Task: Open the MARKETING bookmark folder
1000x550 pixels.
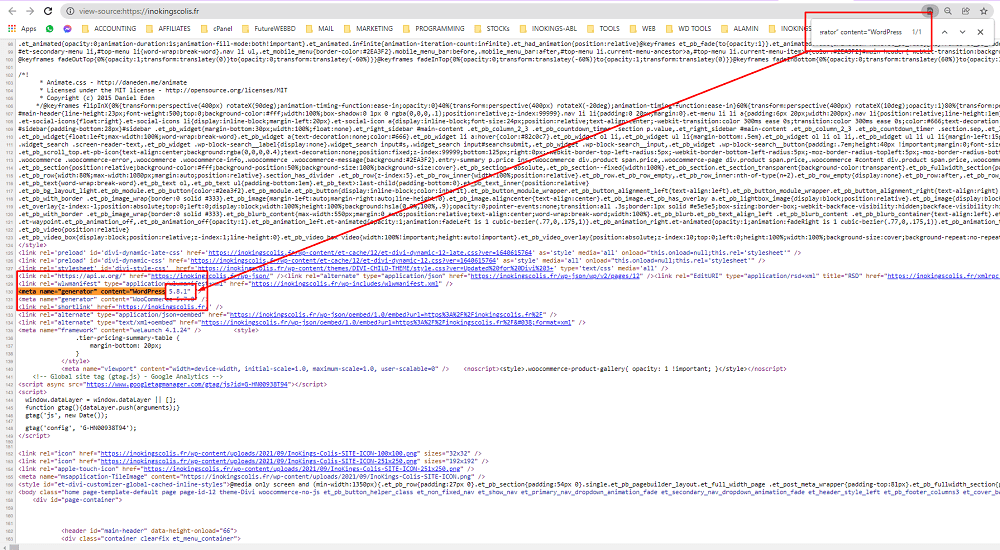Action: tap(369, 29)
